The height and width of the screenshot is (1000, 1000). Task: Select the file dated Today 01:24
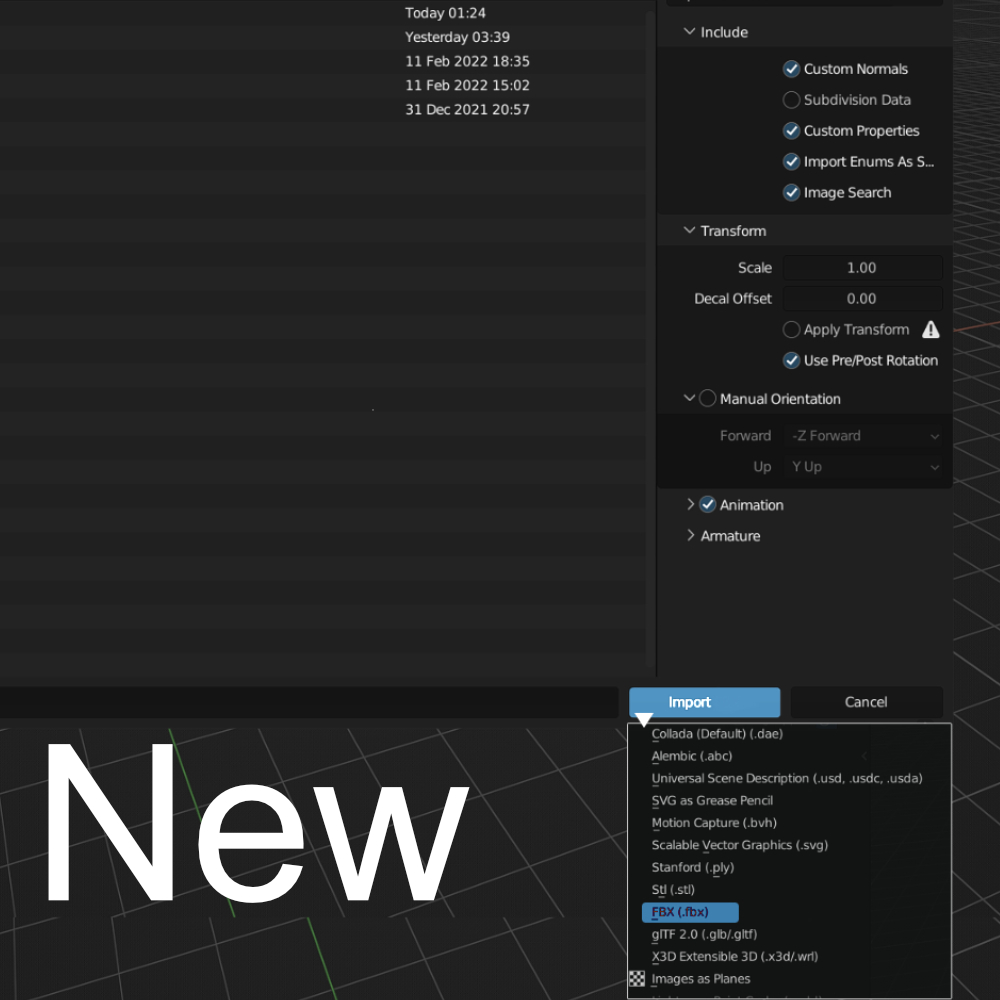pos(322,13)
